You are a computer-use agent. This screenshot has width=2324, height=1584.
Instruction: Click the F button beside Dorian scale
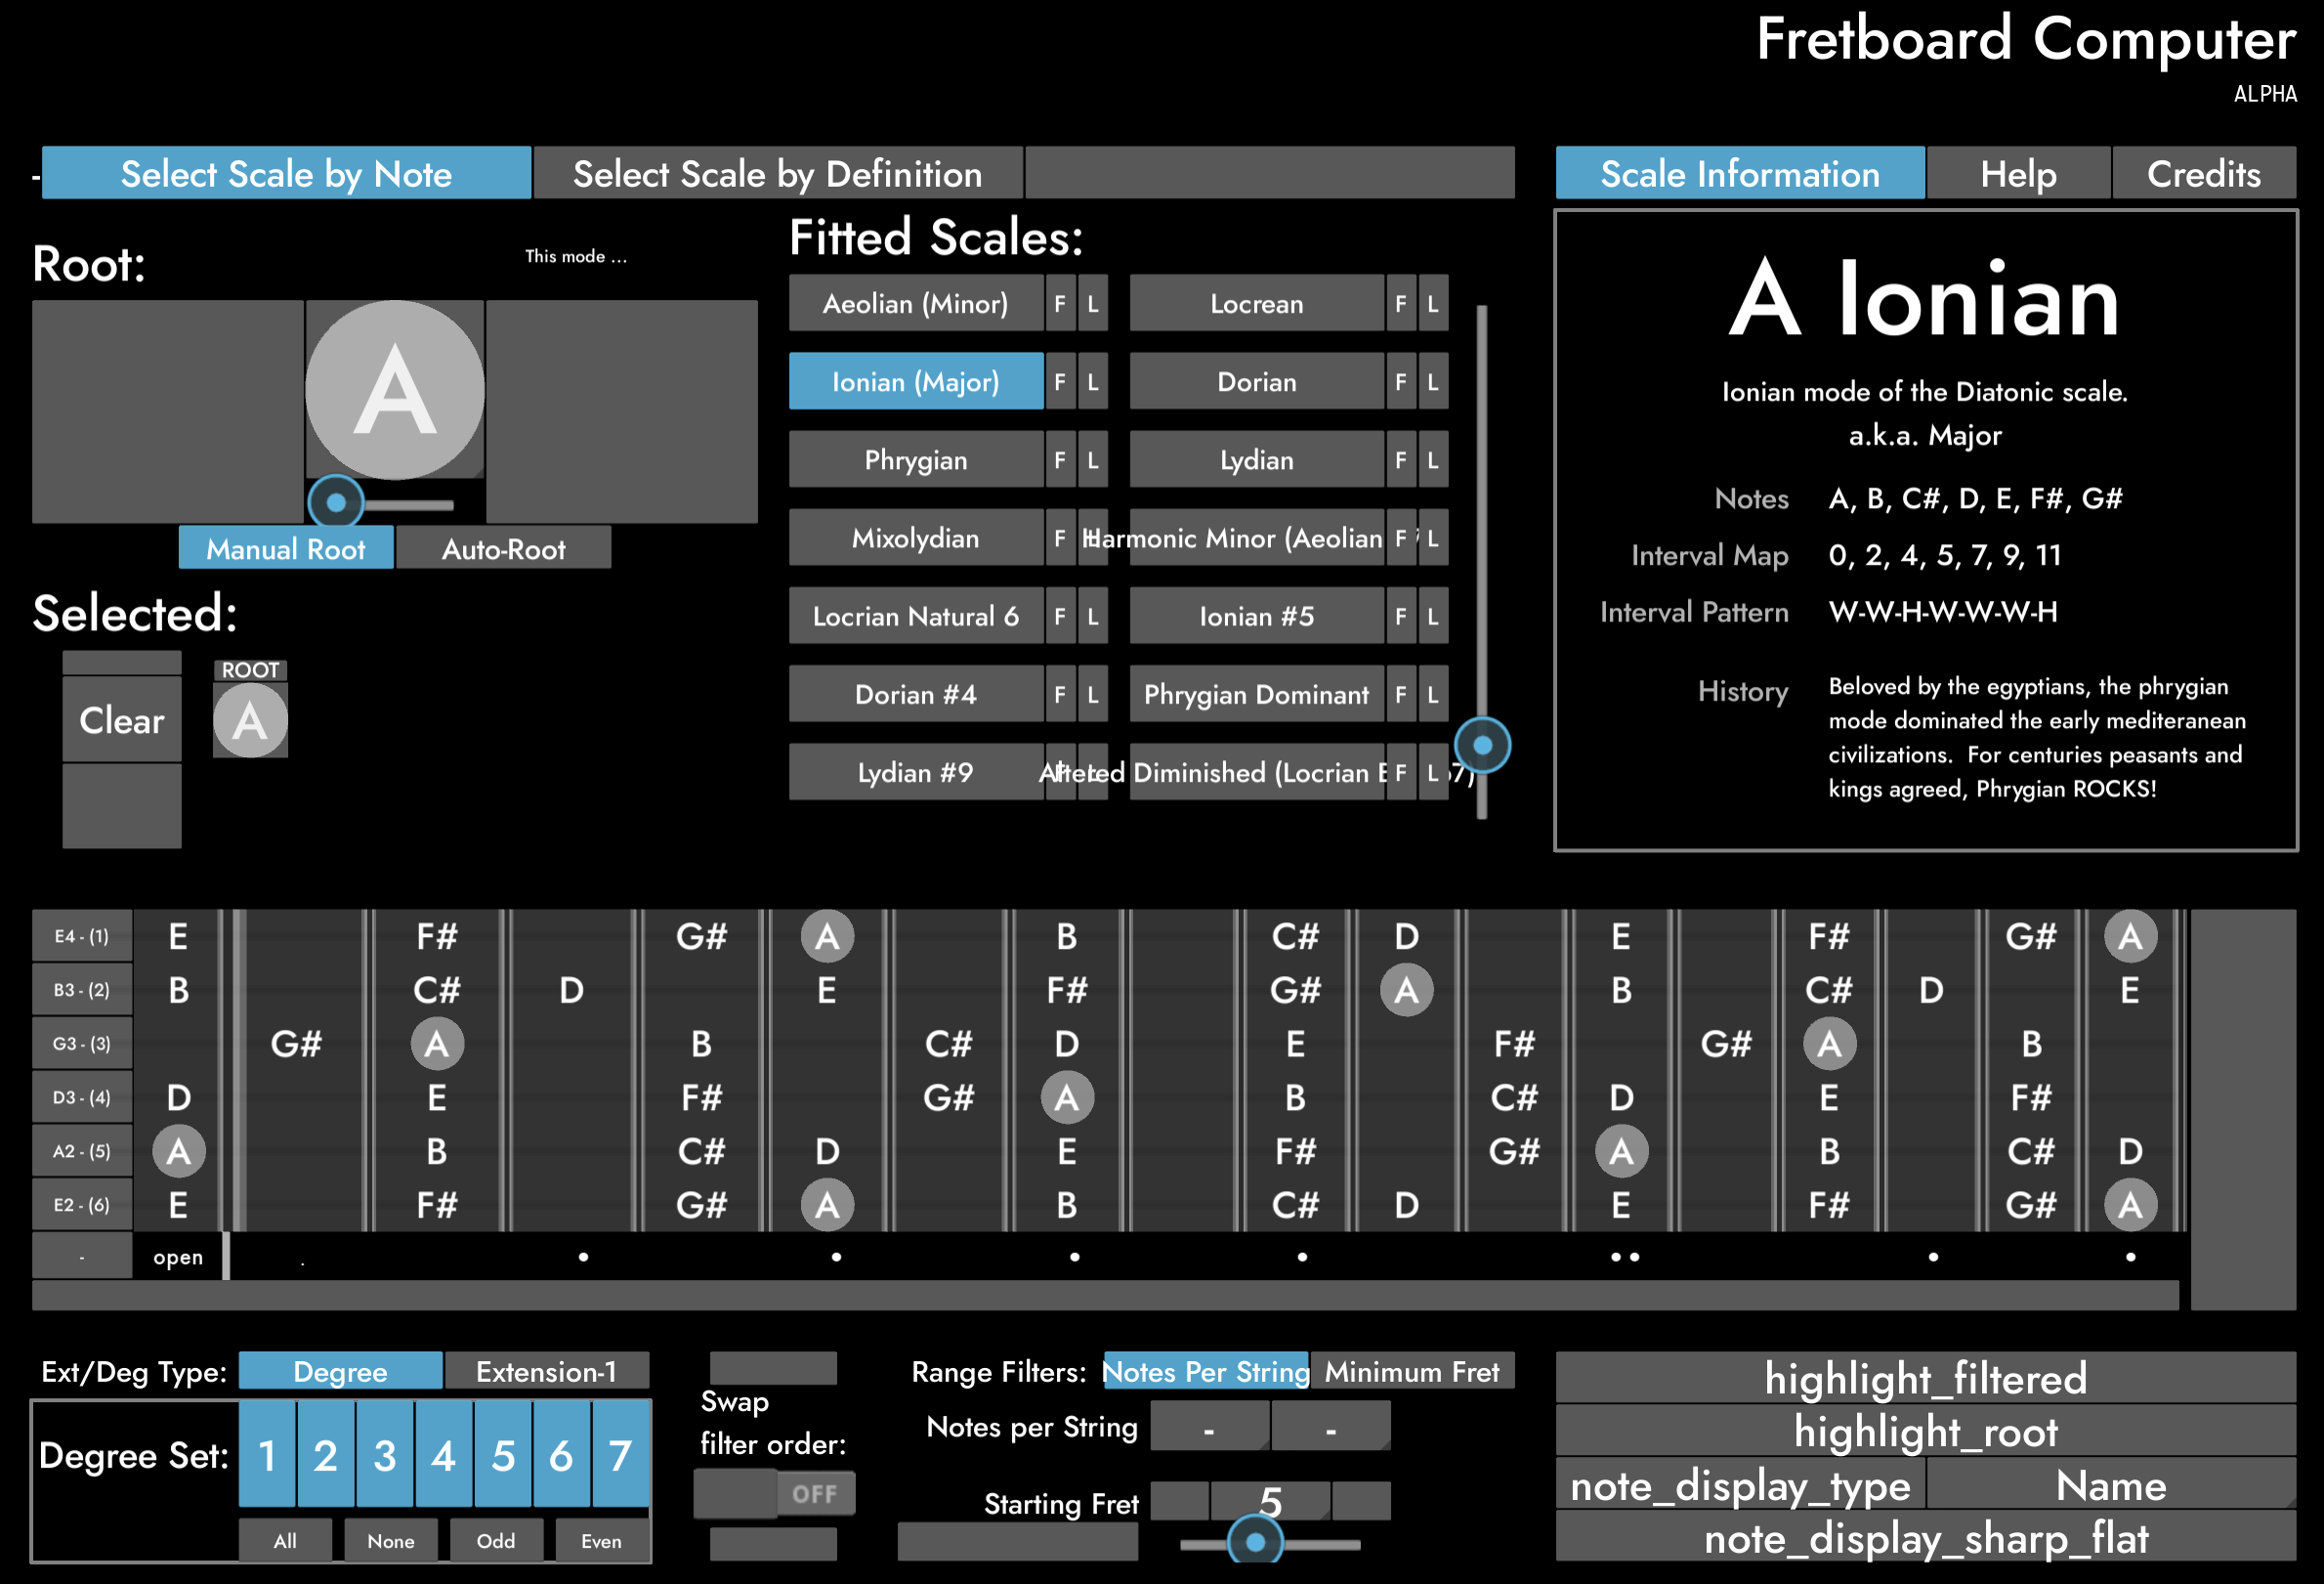1400,382
